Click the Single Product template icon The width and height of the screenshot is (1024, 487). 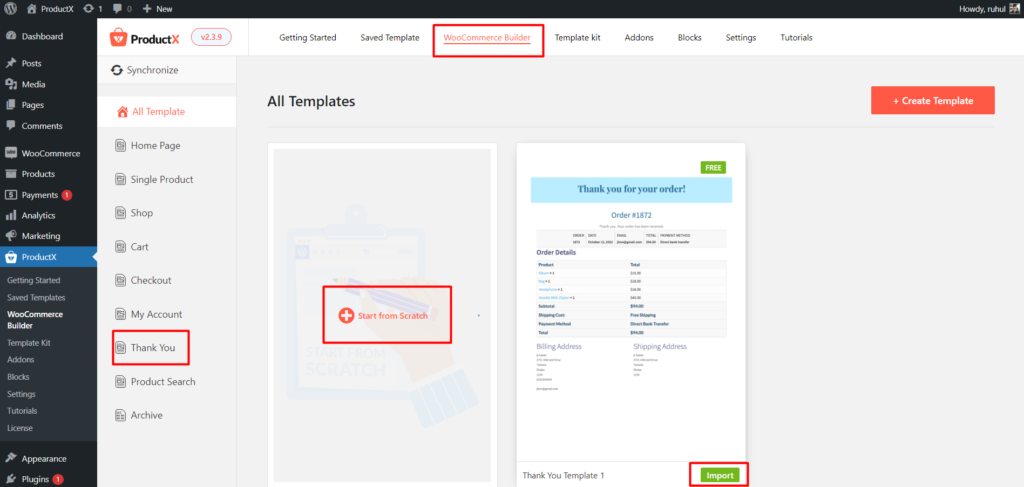[x=120, y=180]
